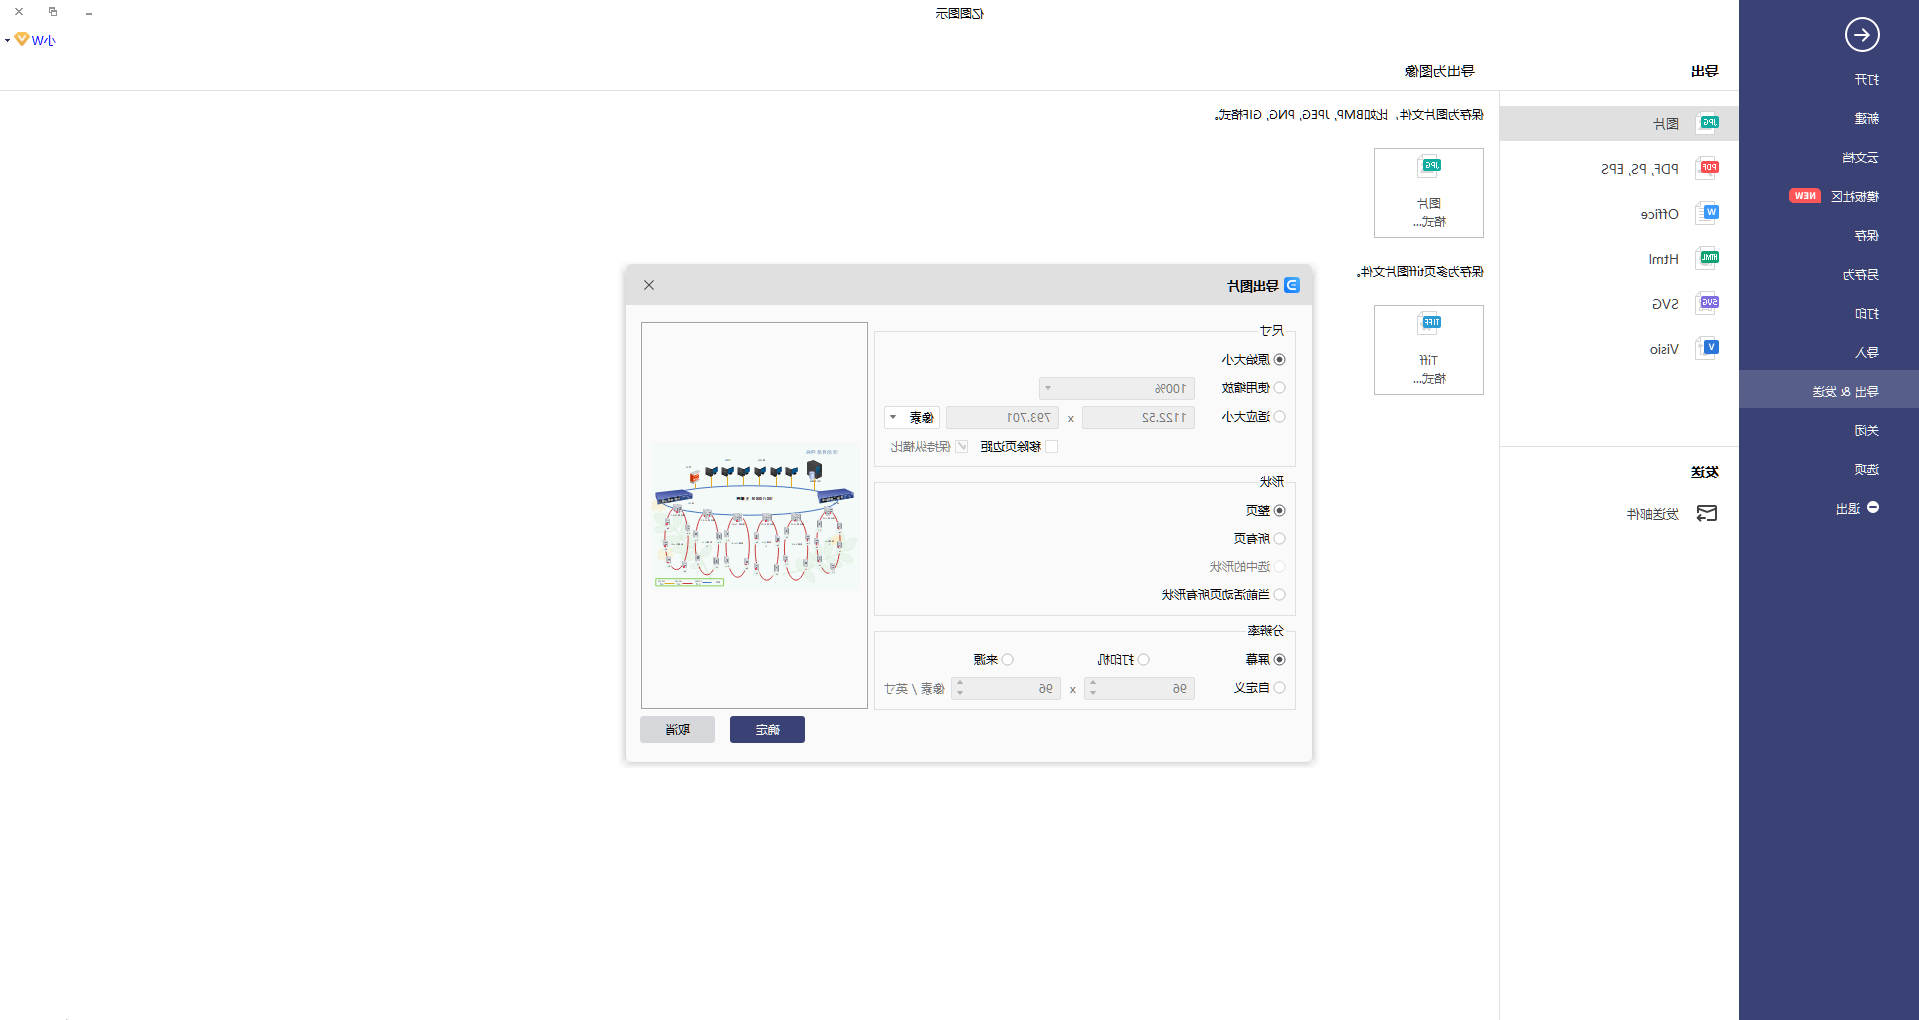Image resolution: width=1919 pixels, height=1020 pixels.
Task: Open the 新建 menu item
Action: coord(1866,119)
